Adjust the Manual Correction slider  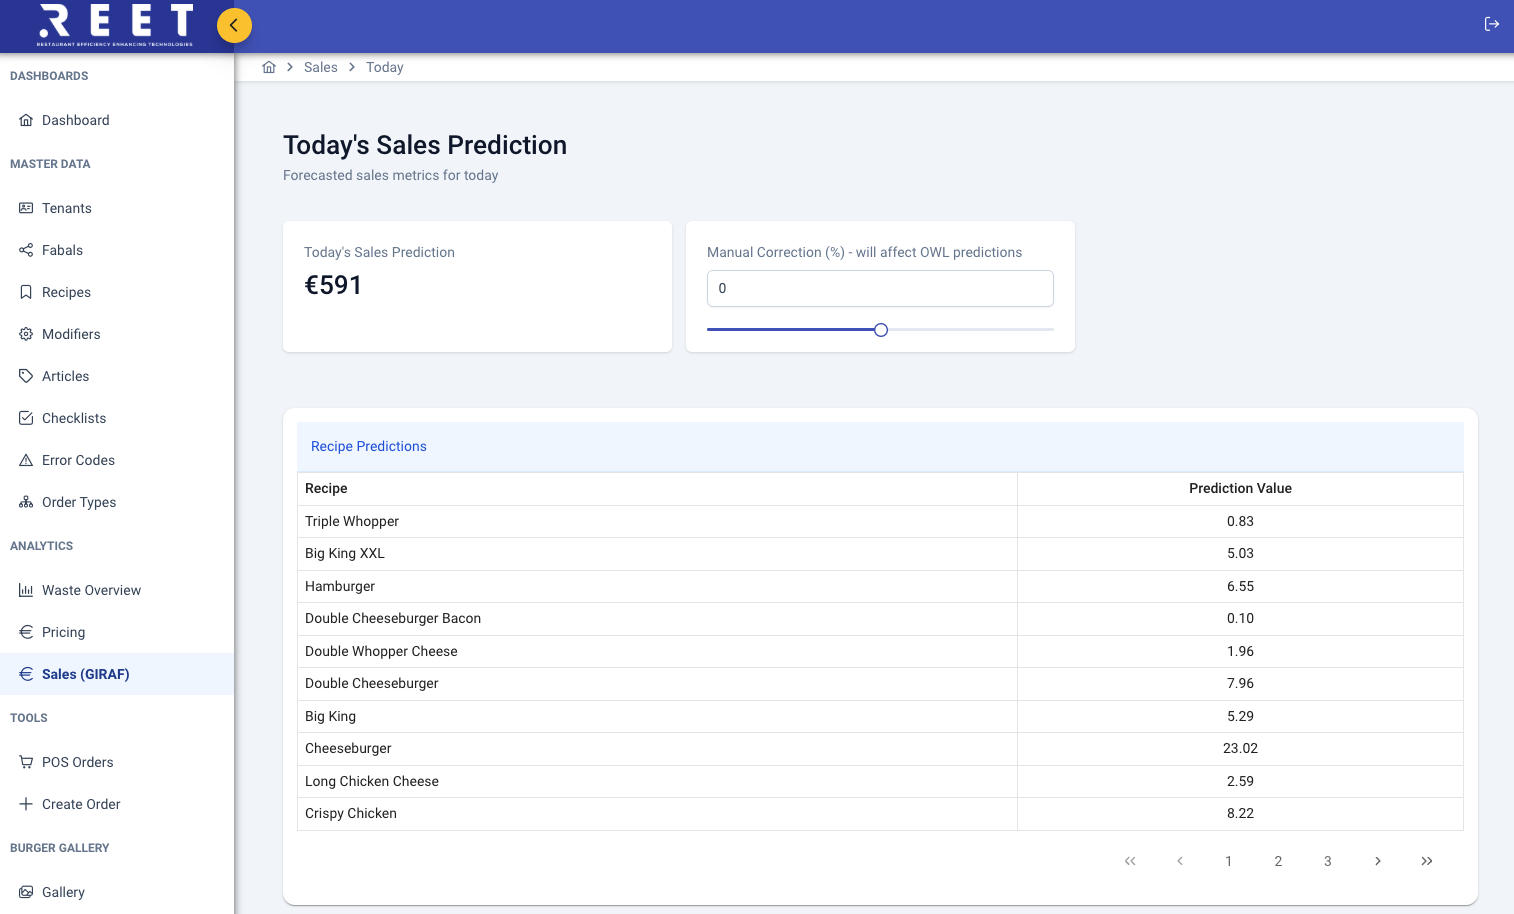(x=880, y=329)
